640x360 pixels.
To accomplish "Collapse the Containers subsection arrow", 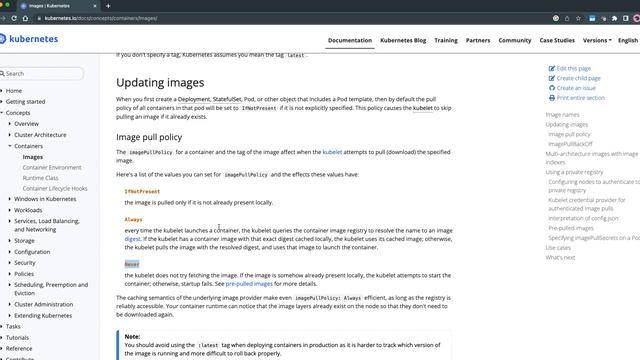I will pos(10,146).
